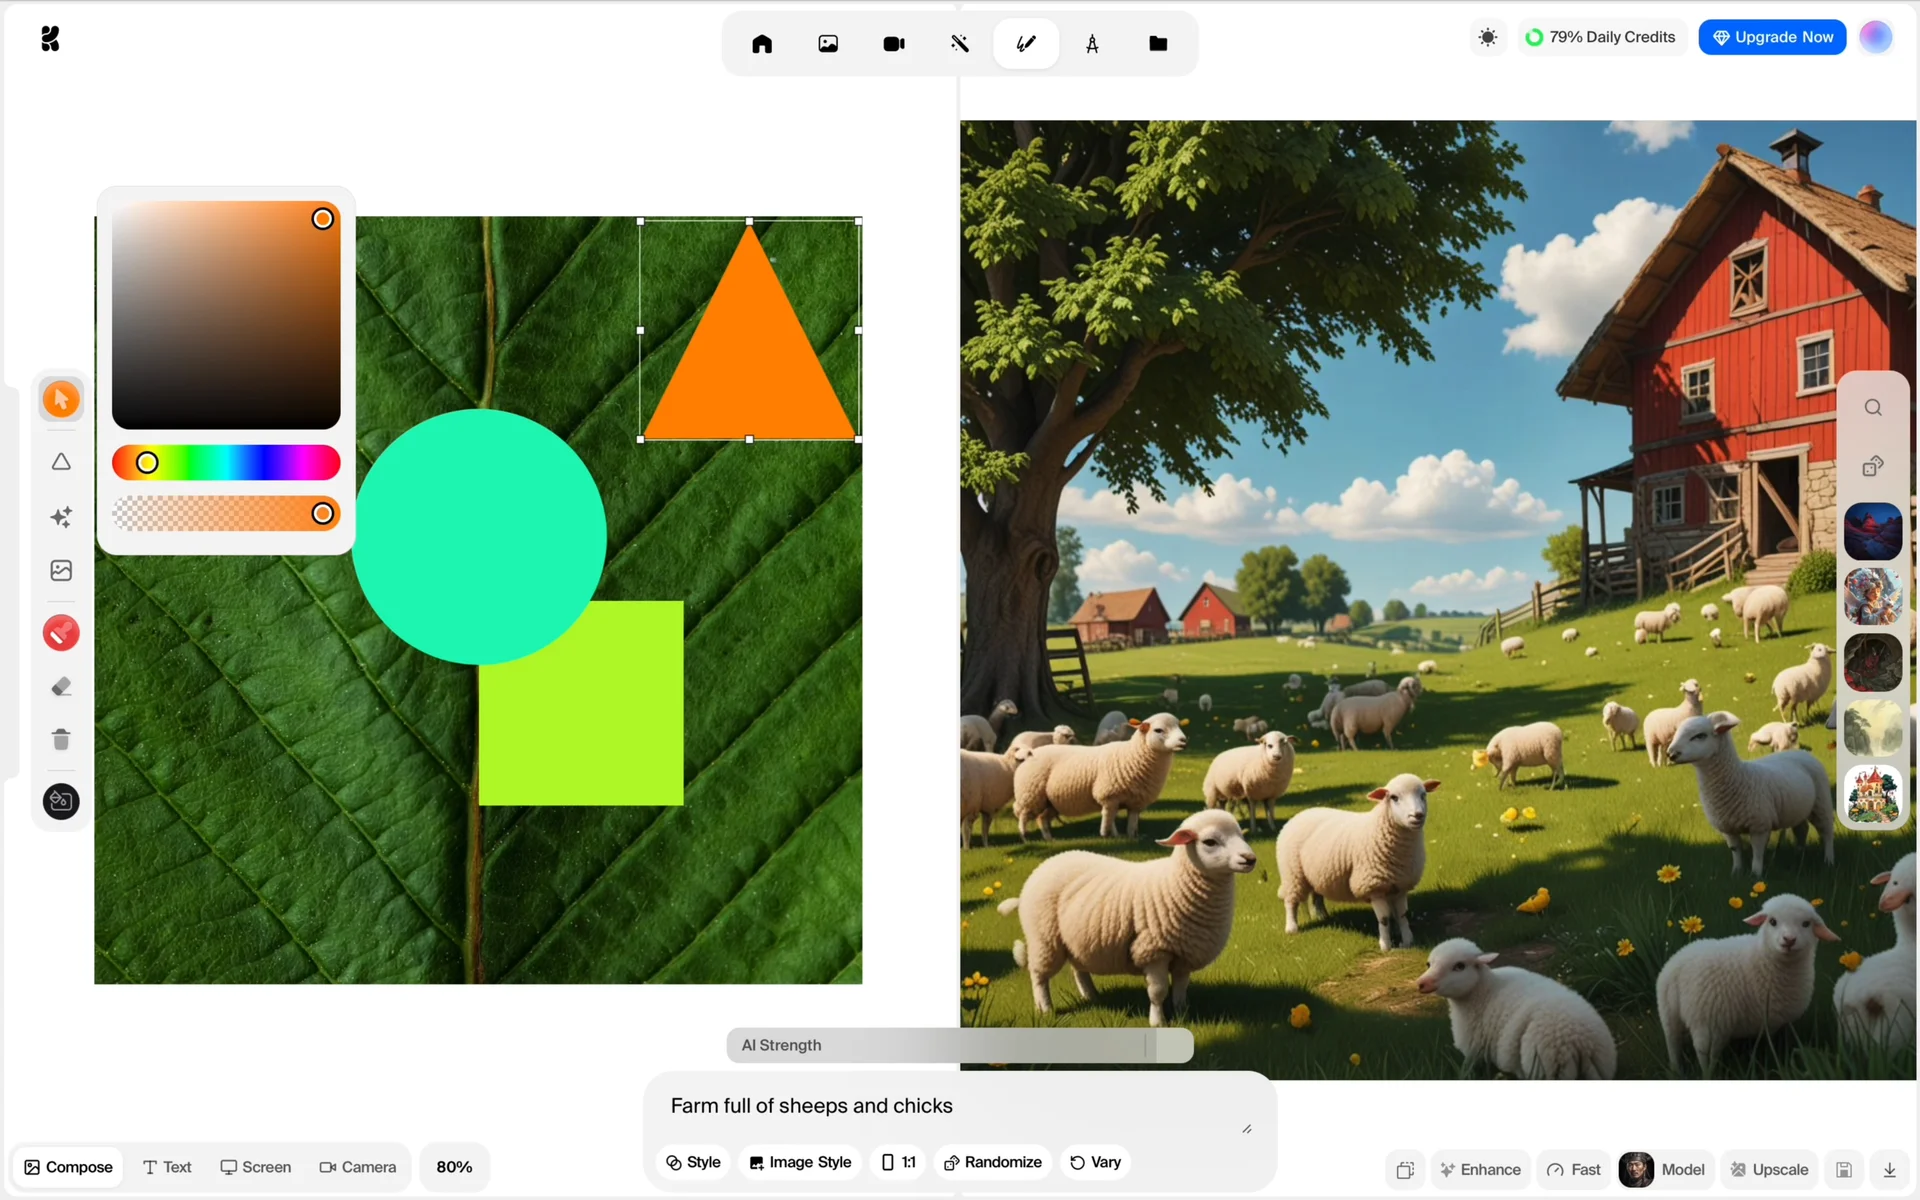Toggle Fast generation mode
1920x1200 pixels.
[1574, 1169]
